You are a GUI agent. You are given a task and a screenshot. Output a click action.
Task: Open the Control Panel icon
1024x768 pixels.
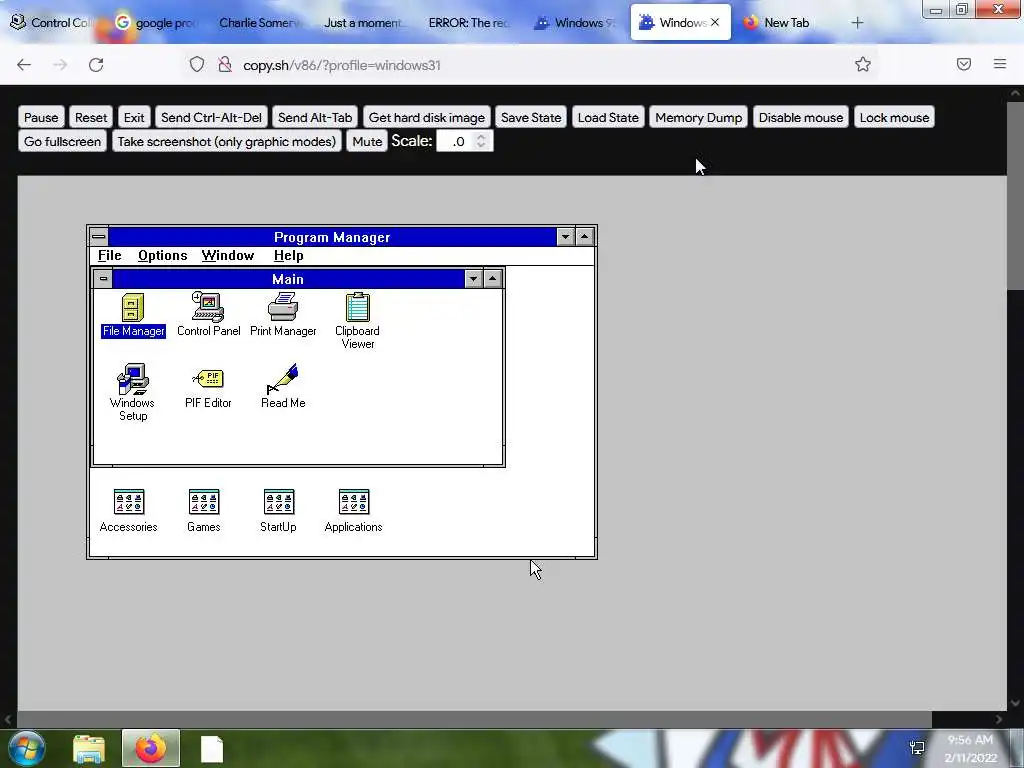(x=208, y=315)
